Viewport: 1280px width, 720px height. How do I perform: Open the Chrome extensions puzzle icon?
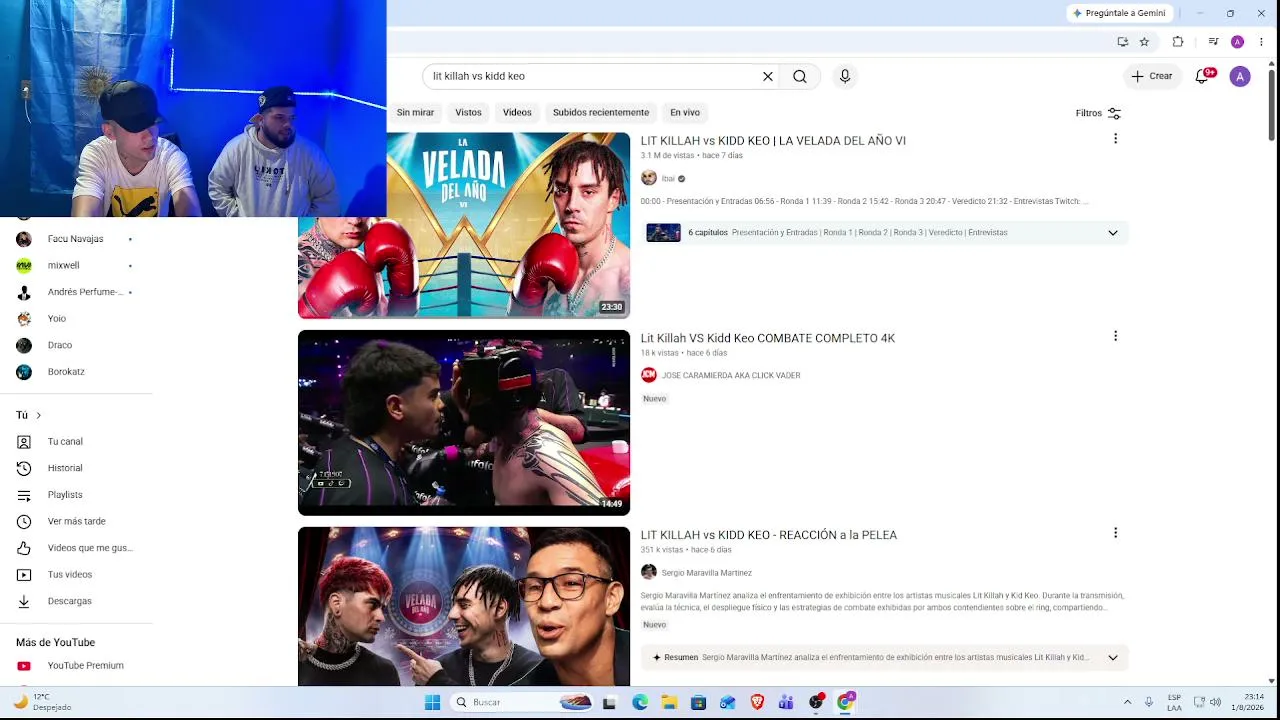click(1178, 42)
